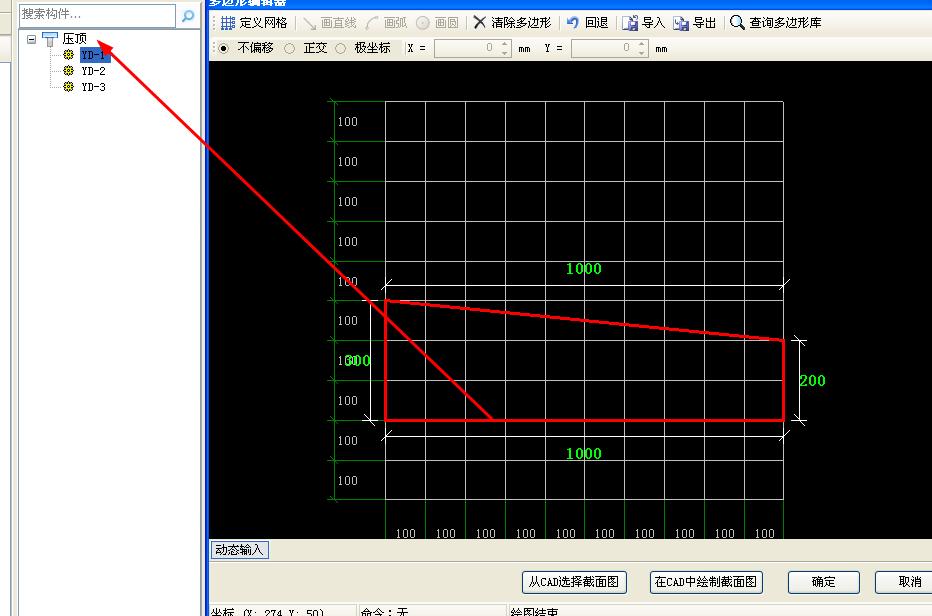The width and height of the screenshot is (932, 616).
Task: Click the Define Grid (定义网格) icon
Action: pos(228,23)
